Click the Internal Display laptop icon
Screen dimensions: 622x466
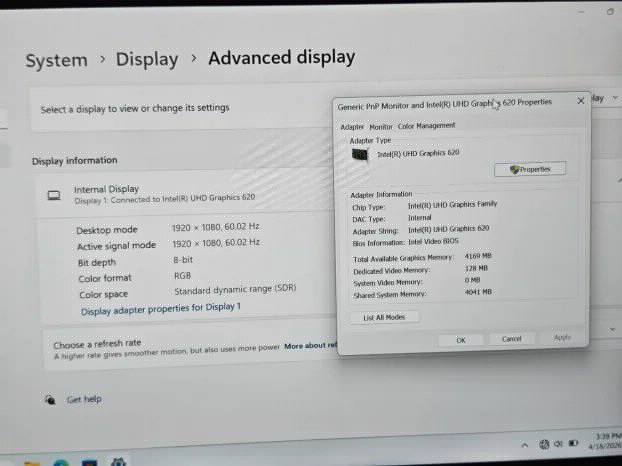54,195
